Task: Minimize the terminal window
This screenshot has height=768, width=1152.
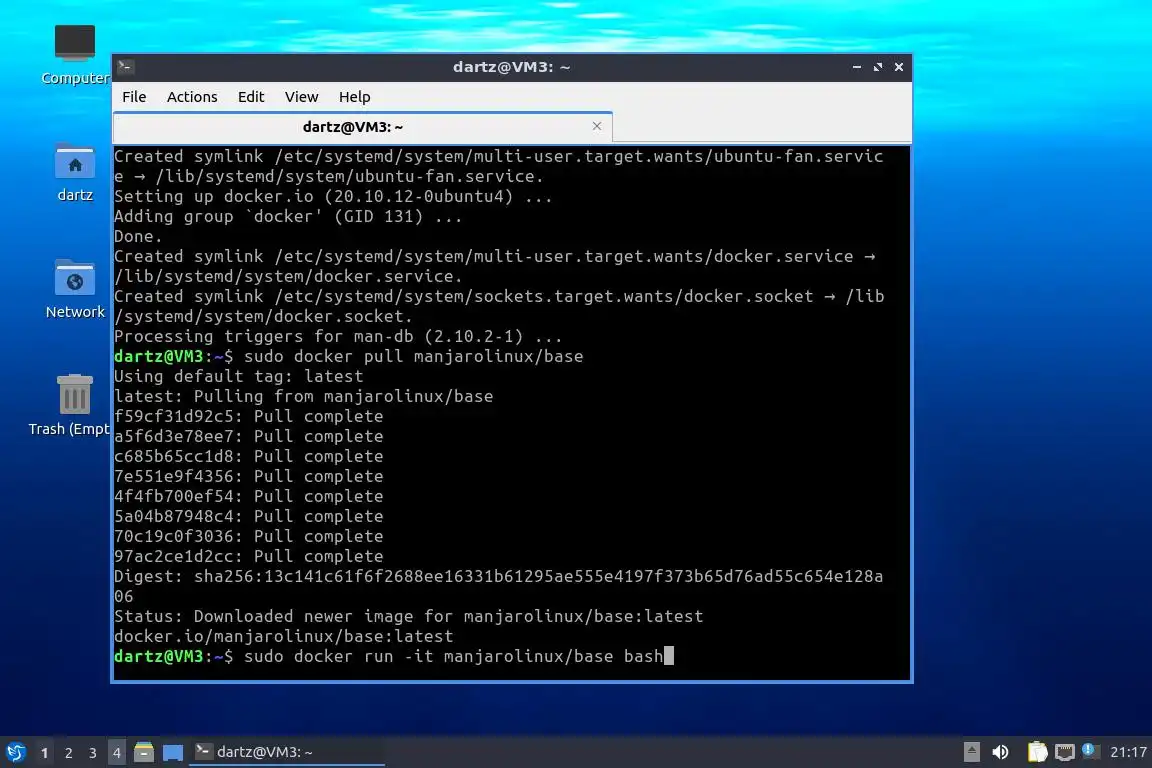Action: 857,67
